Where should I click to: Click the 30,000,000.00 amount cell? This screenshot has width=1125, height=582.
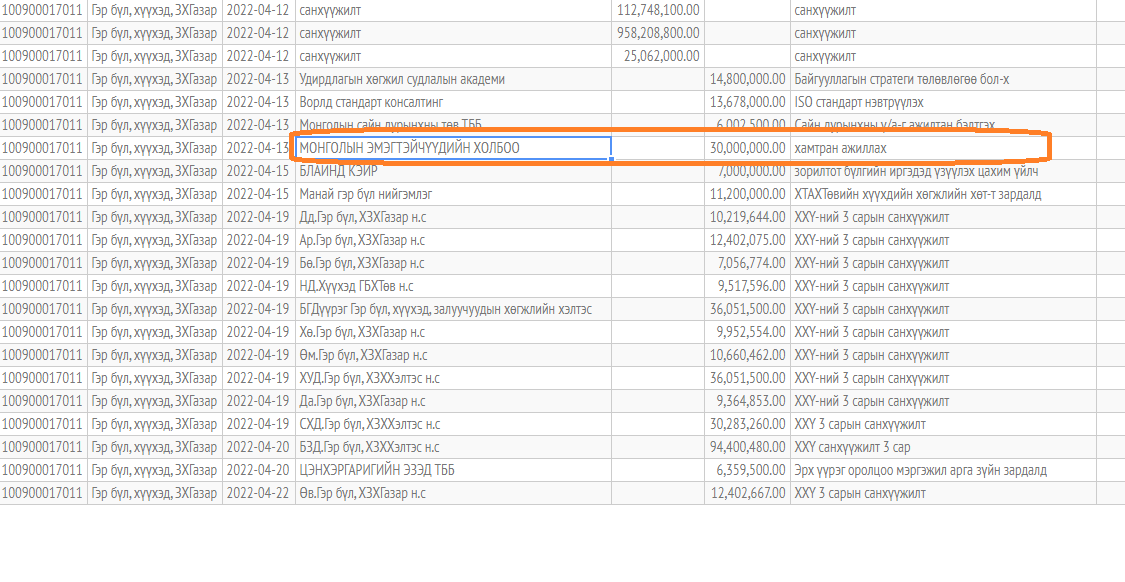click(x=746, y=148)
